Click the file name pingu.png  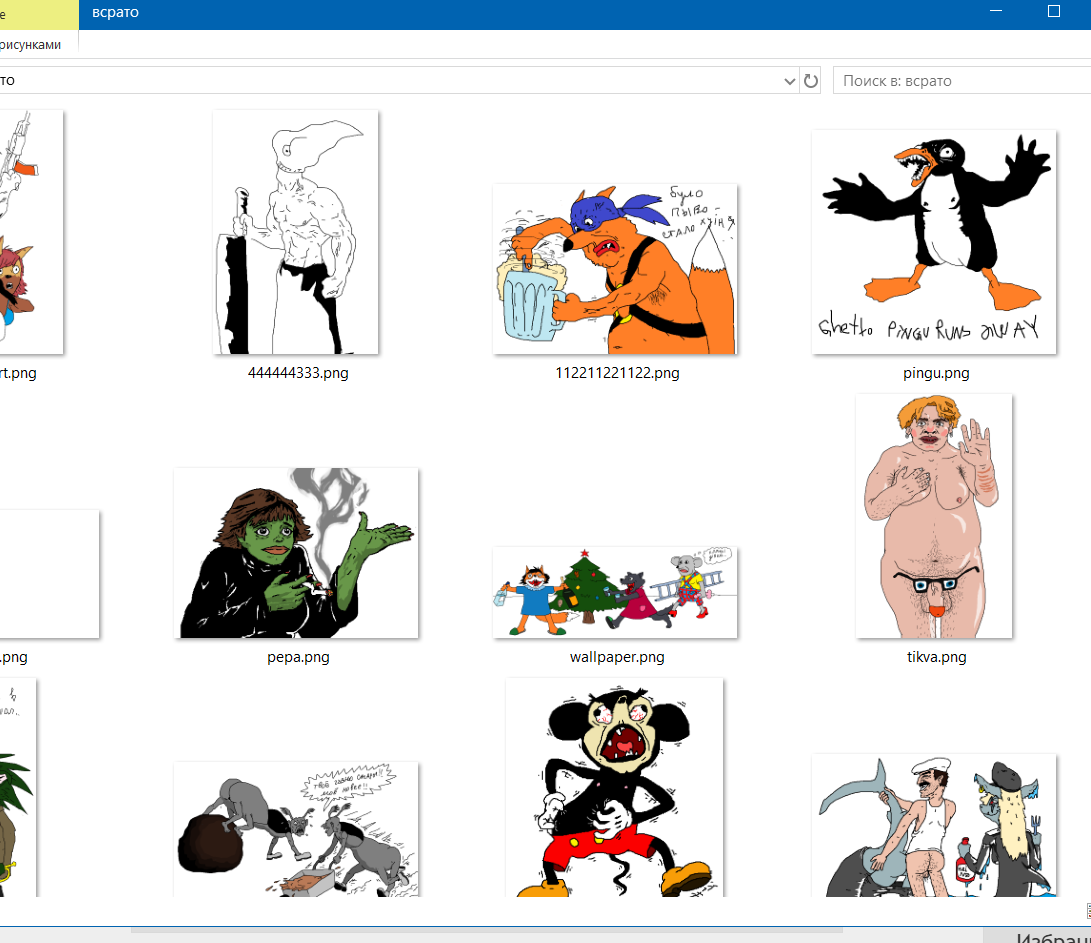(936, 373)
